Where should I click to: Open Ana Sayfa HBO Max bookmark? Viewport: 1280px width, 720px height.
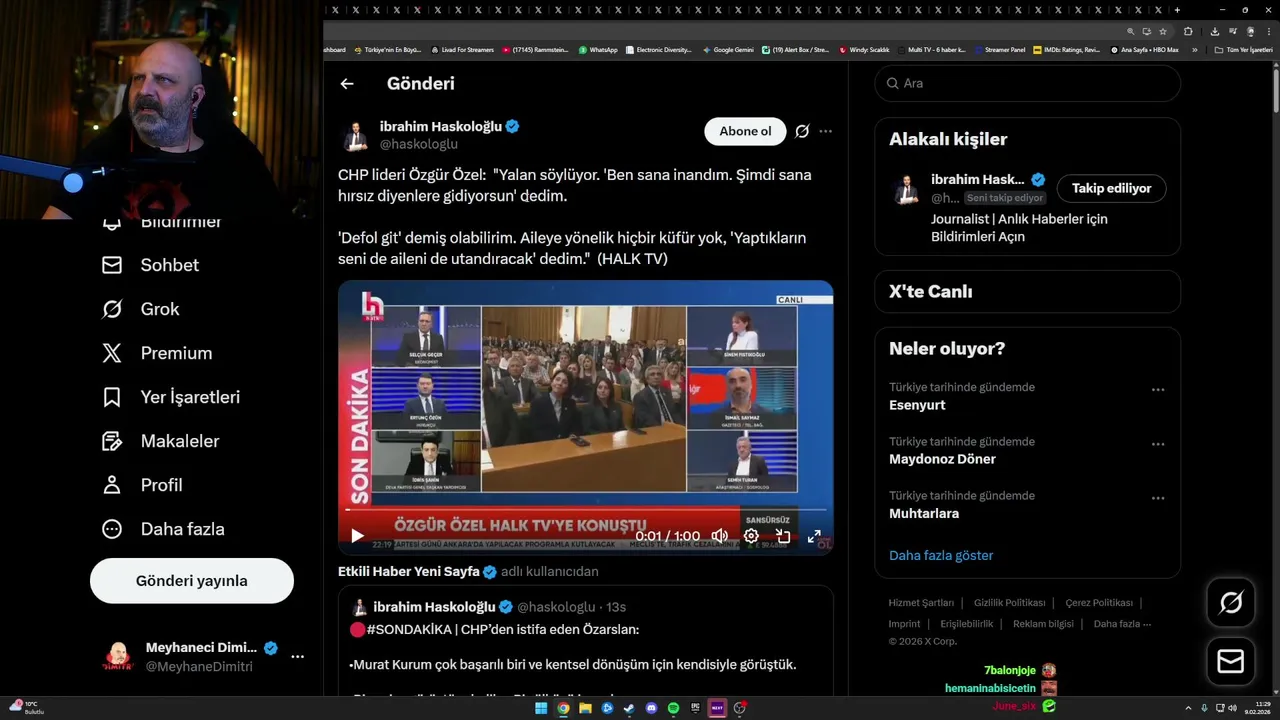tap(1144, 49)
